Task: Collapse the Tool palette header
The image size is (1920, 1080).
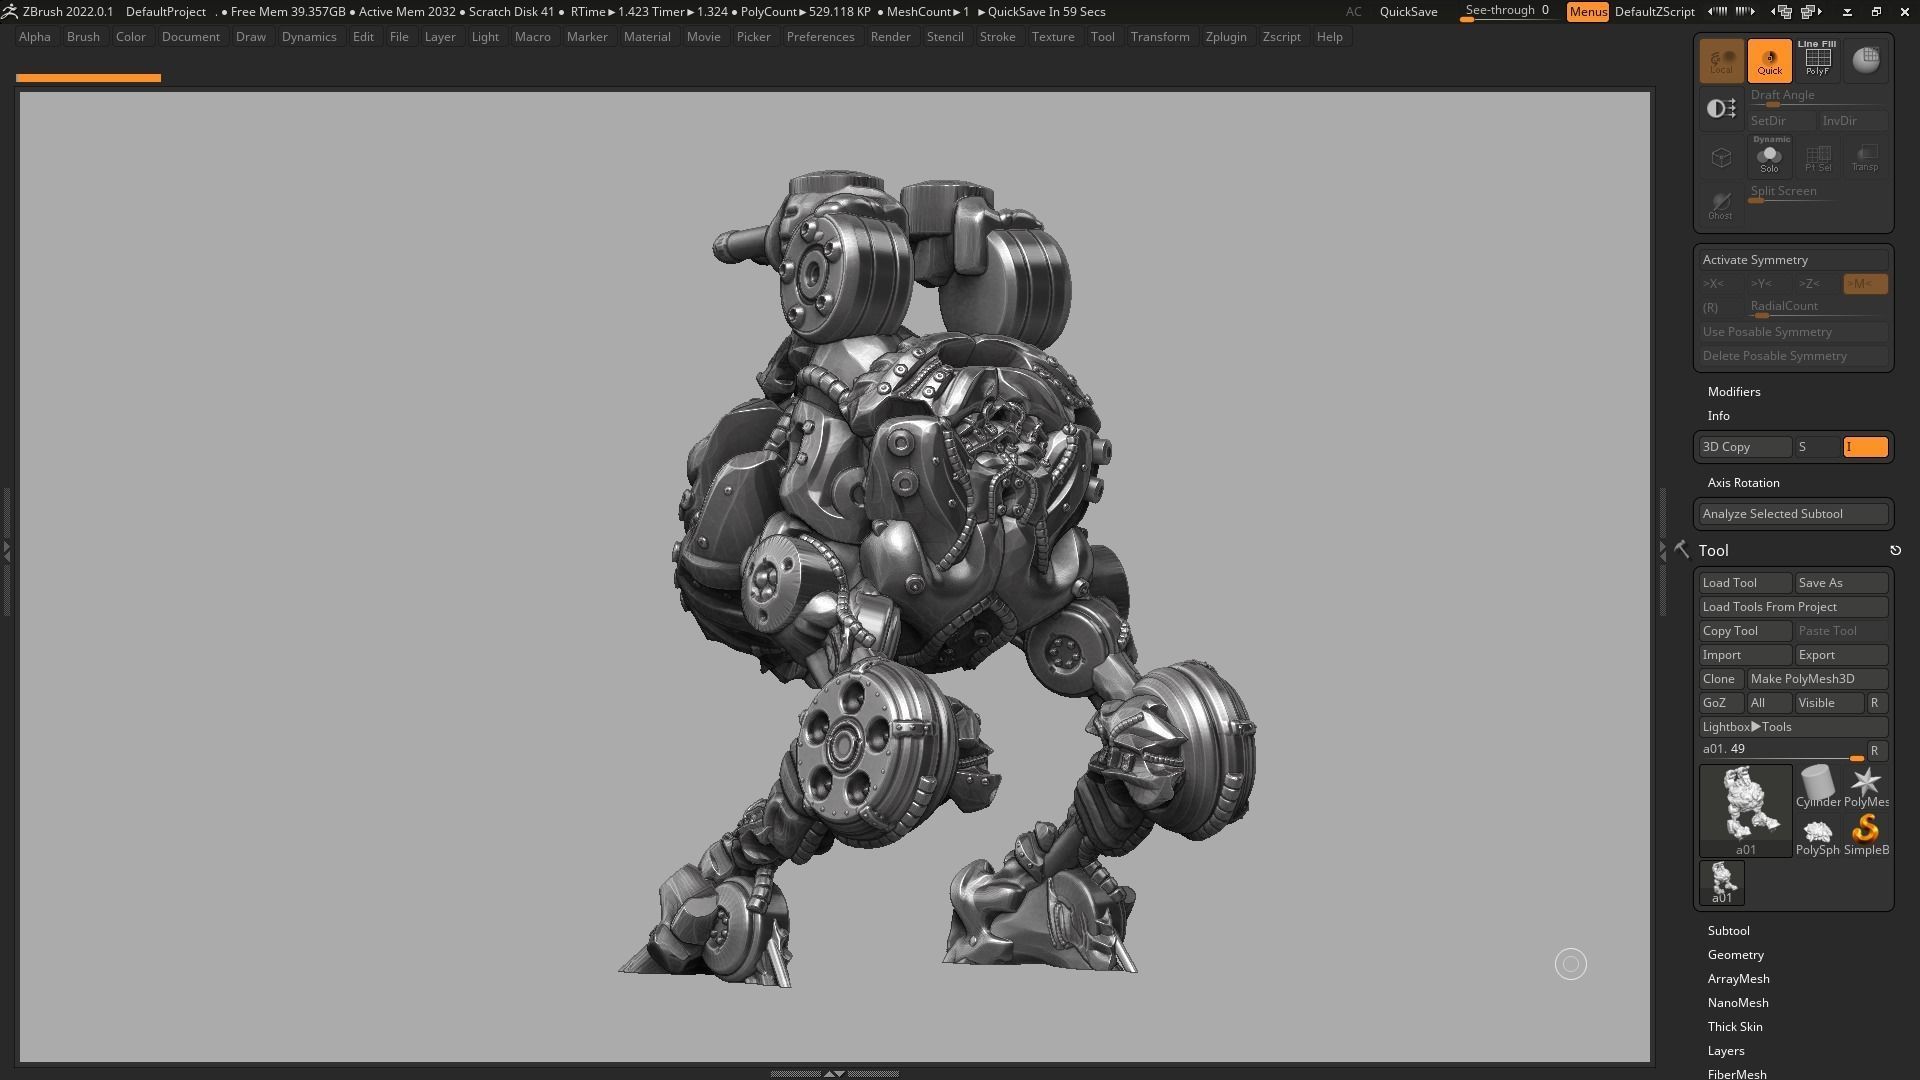Action: pos(1713,550)
